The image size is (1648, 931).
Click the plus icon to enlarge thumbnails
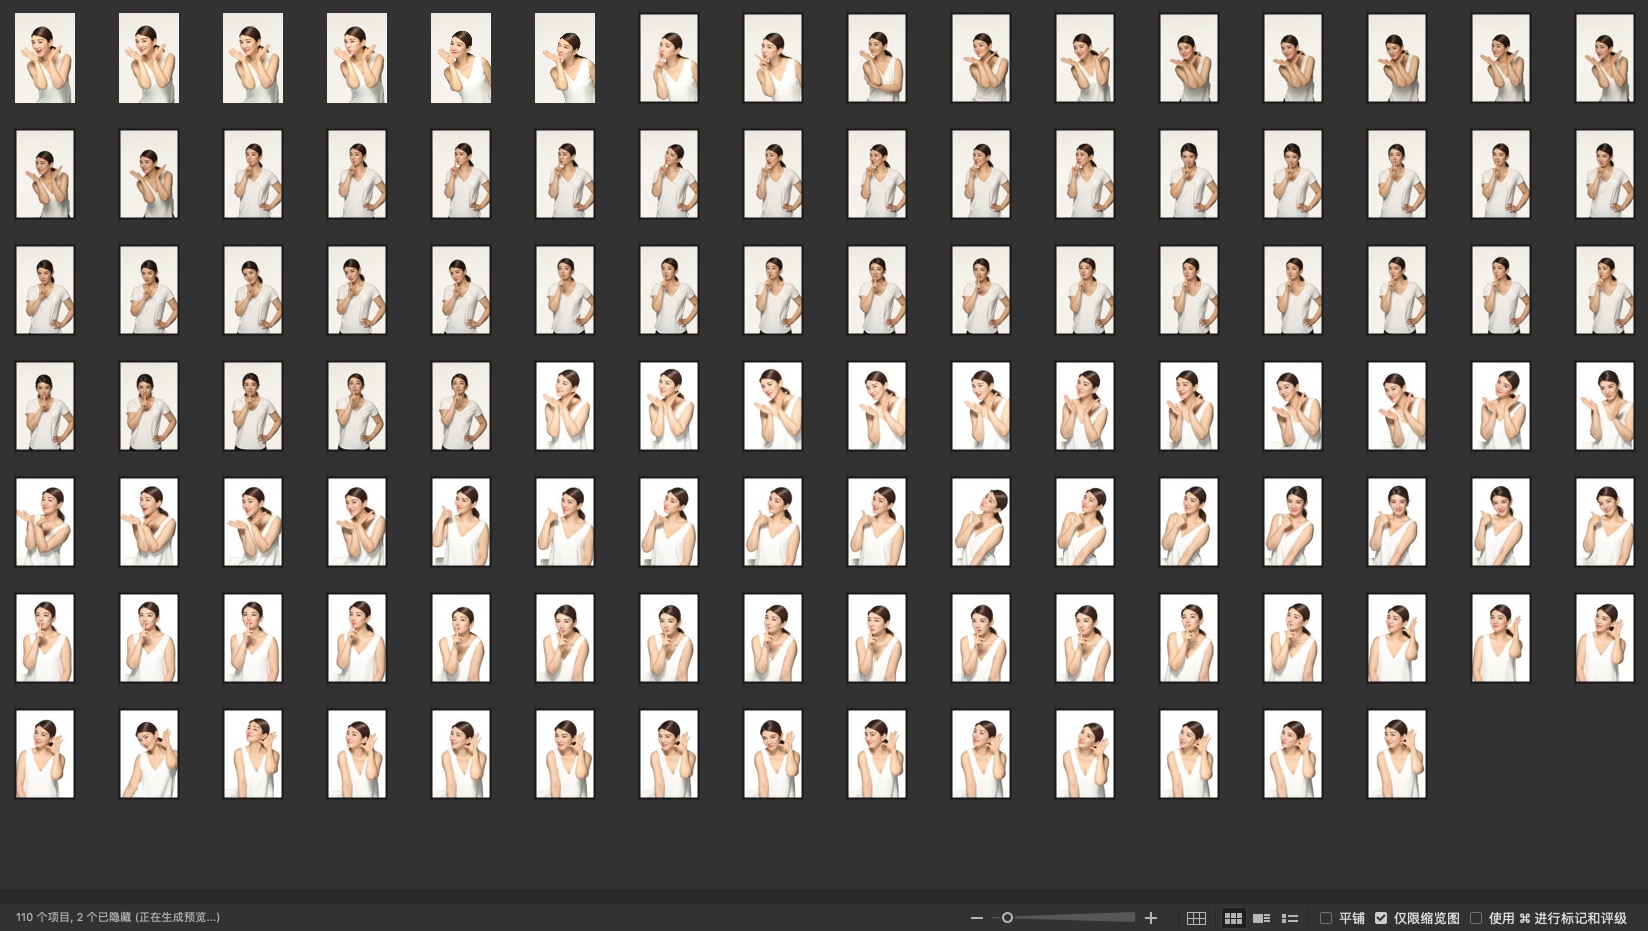pos(1151,918)
